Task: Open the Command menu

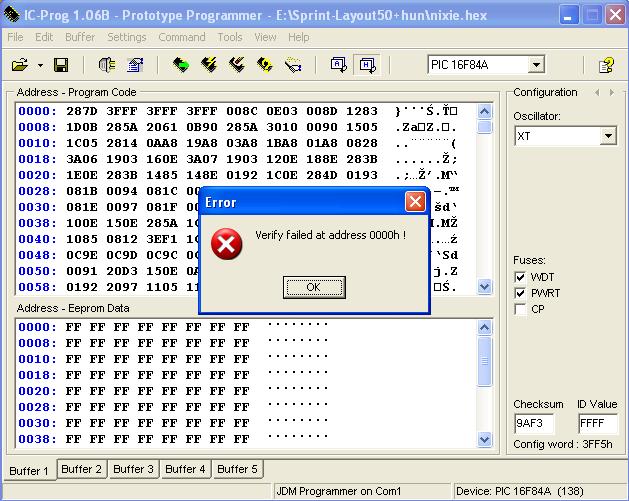Action: pos(182,37)
